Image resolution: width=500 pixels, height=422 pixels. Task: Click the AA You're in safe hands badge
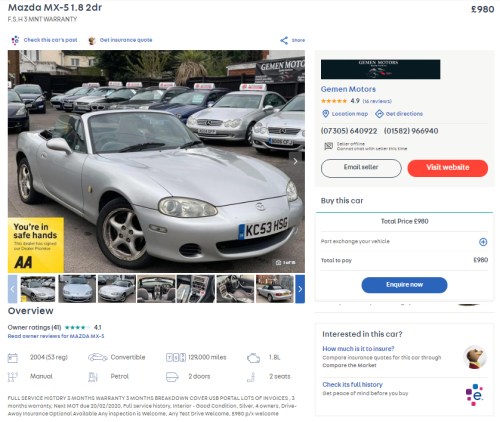coord(36,245)
